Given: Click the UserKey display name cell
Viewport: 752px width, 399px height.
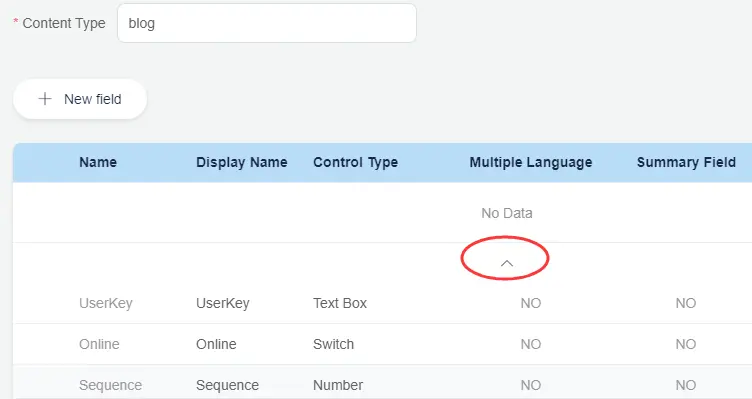Looking at the screenshot, I should (223, 303).
